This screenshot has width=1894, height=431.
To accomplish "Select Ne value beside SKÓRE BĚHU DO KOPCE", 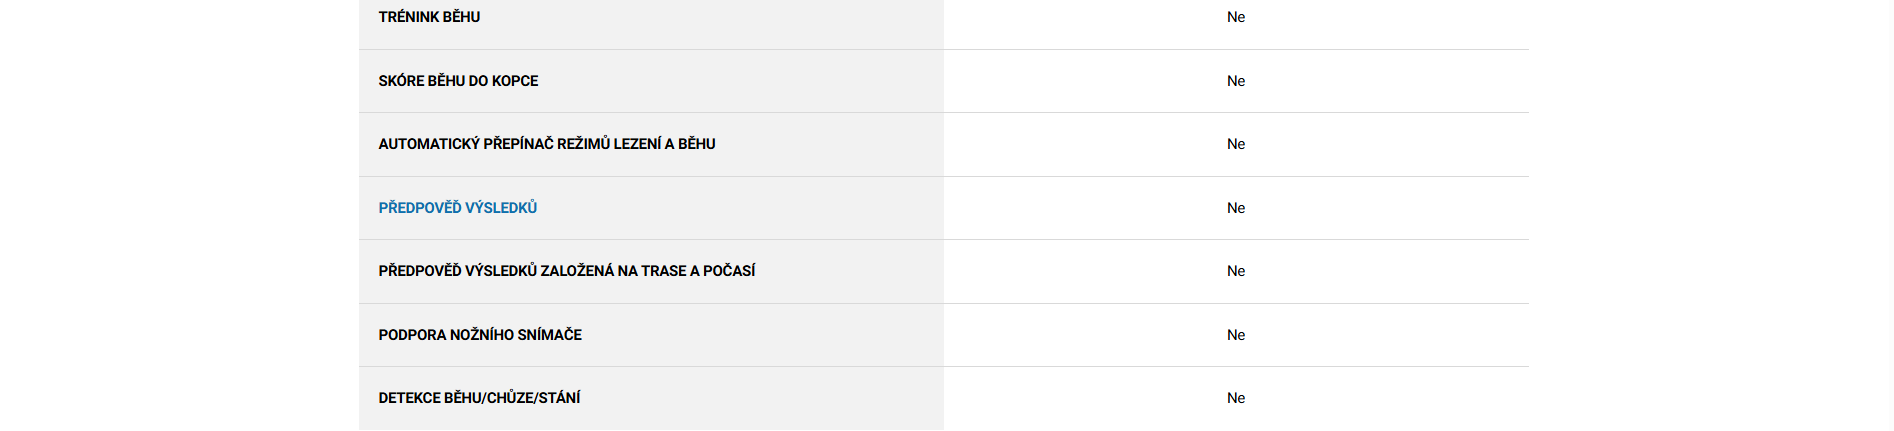I will pos(1236,81).
